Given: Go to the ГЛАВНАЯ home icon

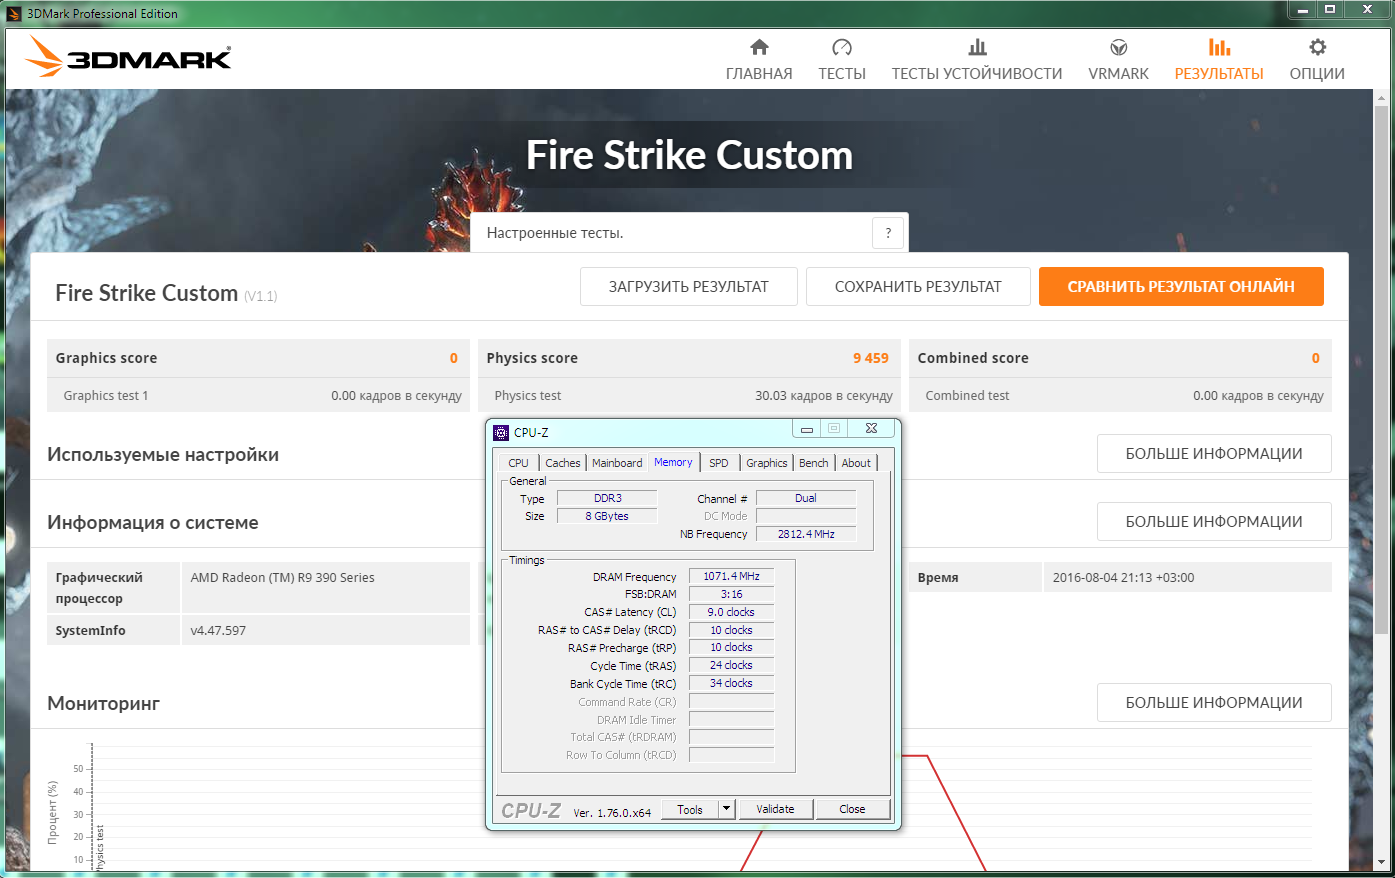Looking at the screenshot, I should coord(759,47).
